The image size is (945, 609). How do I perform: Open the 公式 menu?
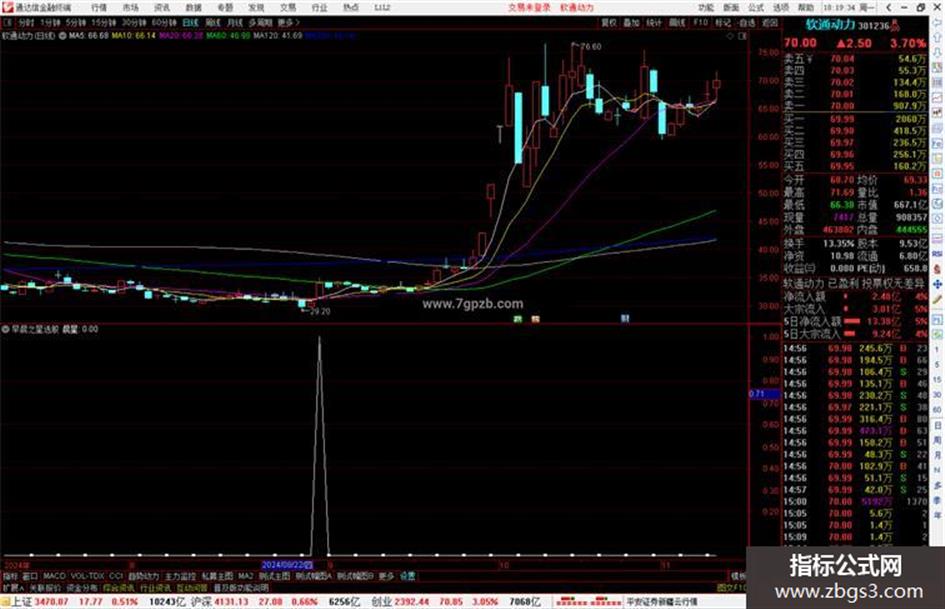(x=756, y=8)
